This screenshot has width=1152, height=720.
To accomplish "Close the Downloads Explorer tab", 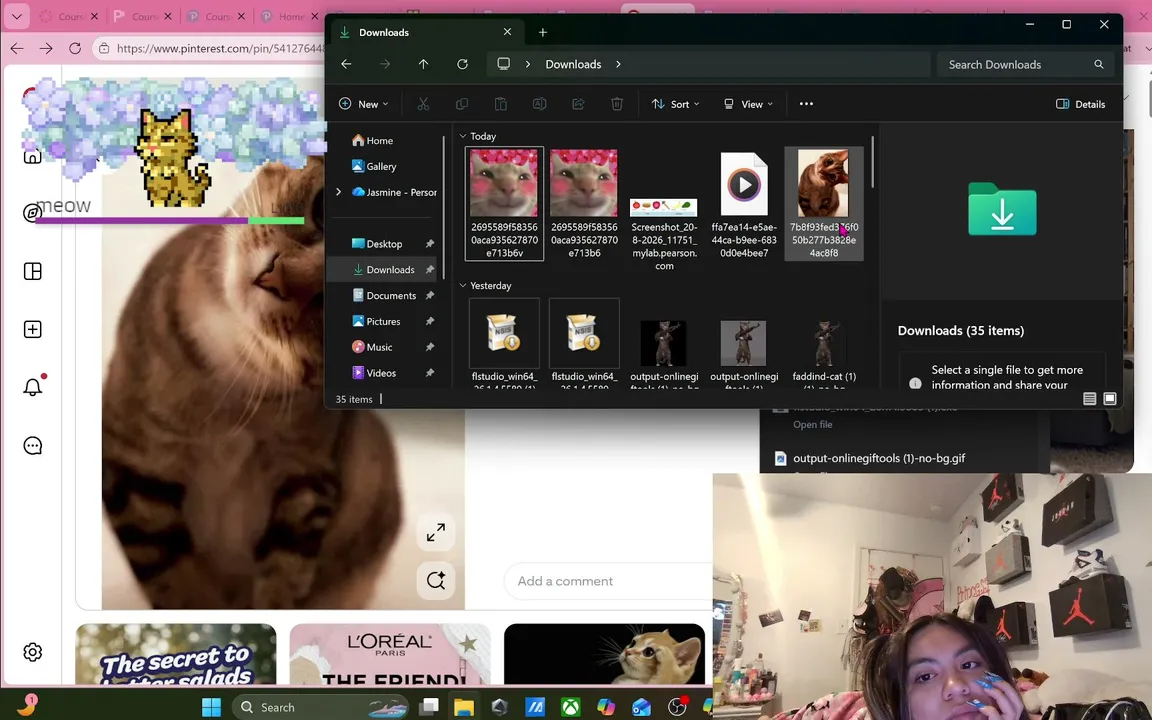I will (507, 32).
